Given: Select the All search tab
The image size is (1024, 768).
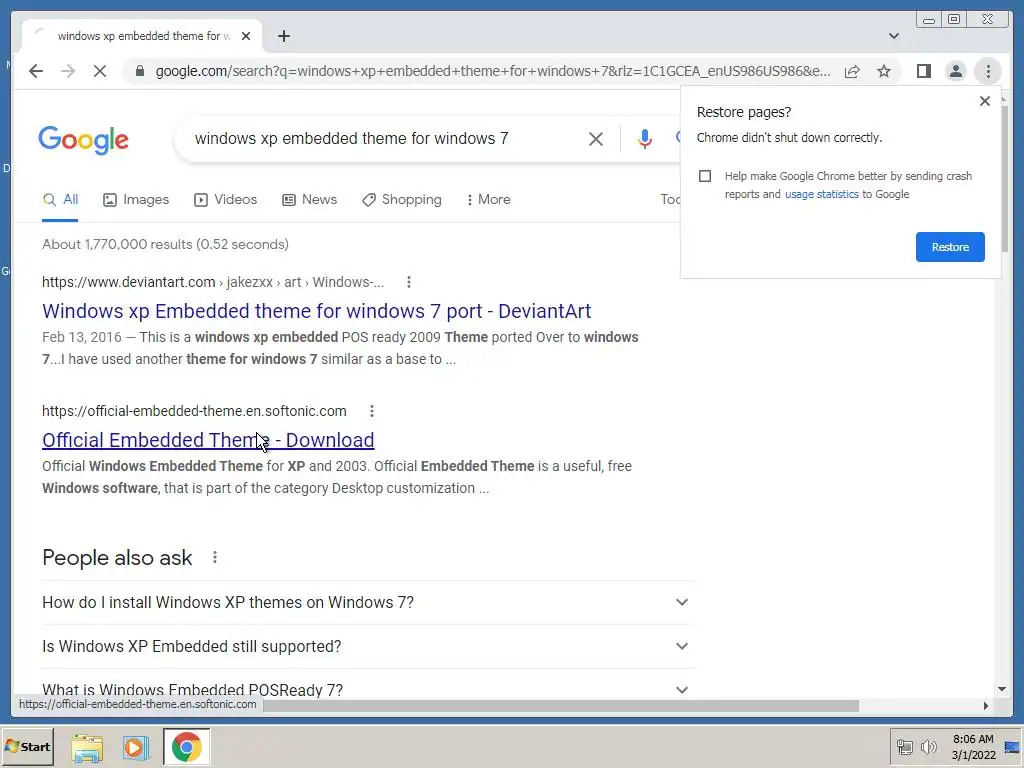Looking at the screenshot, I should coord(60,200).
